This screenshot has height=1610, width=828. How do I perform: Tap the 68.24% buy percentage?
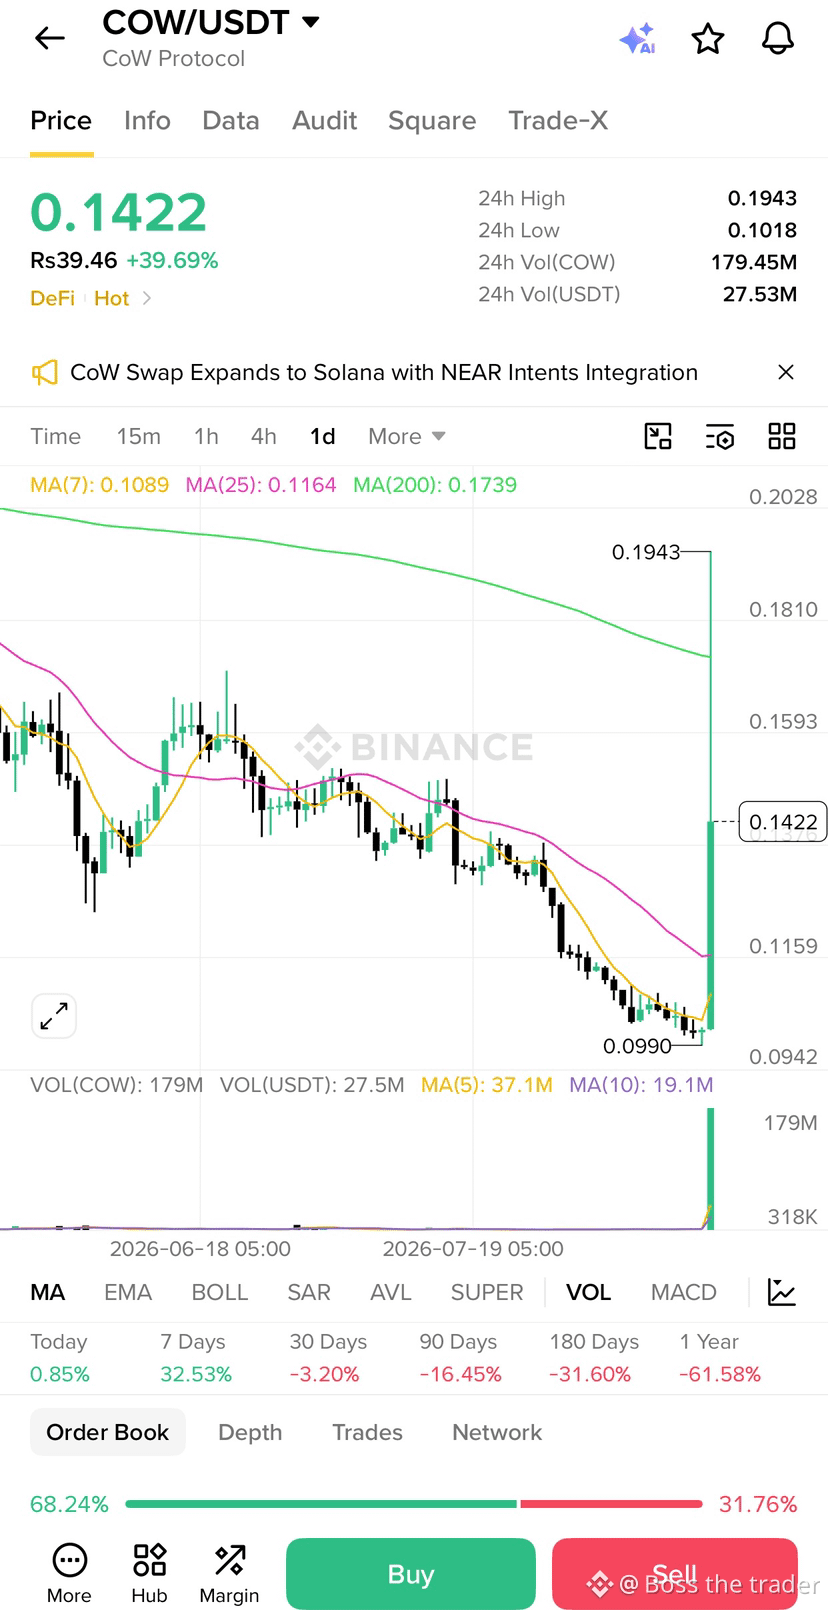coord(69,1504)
